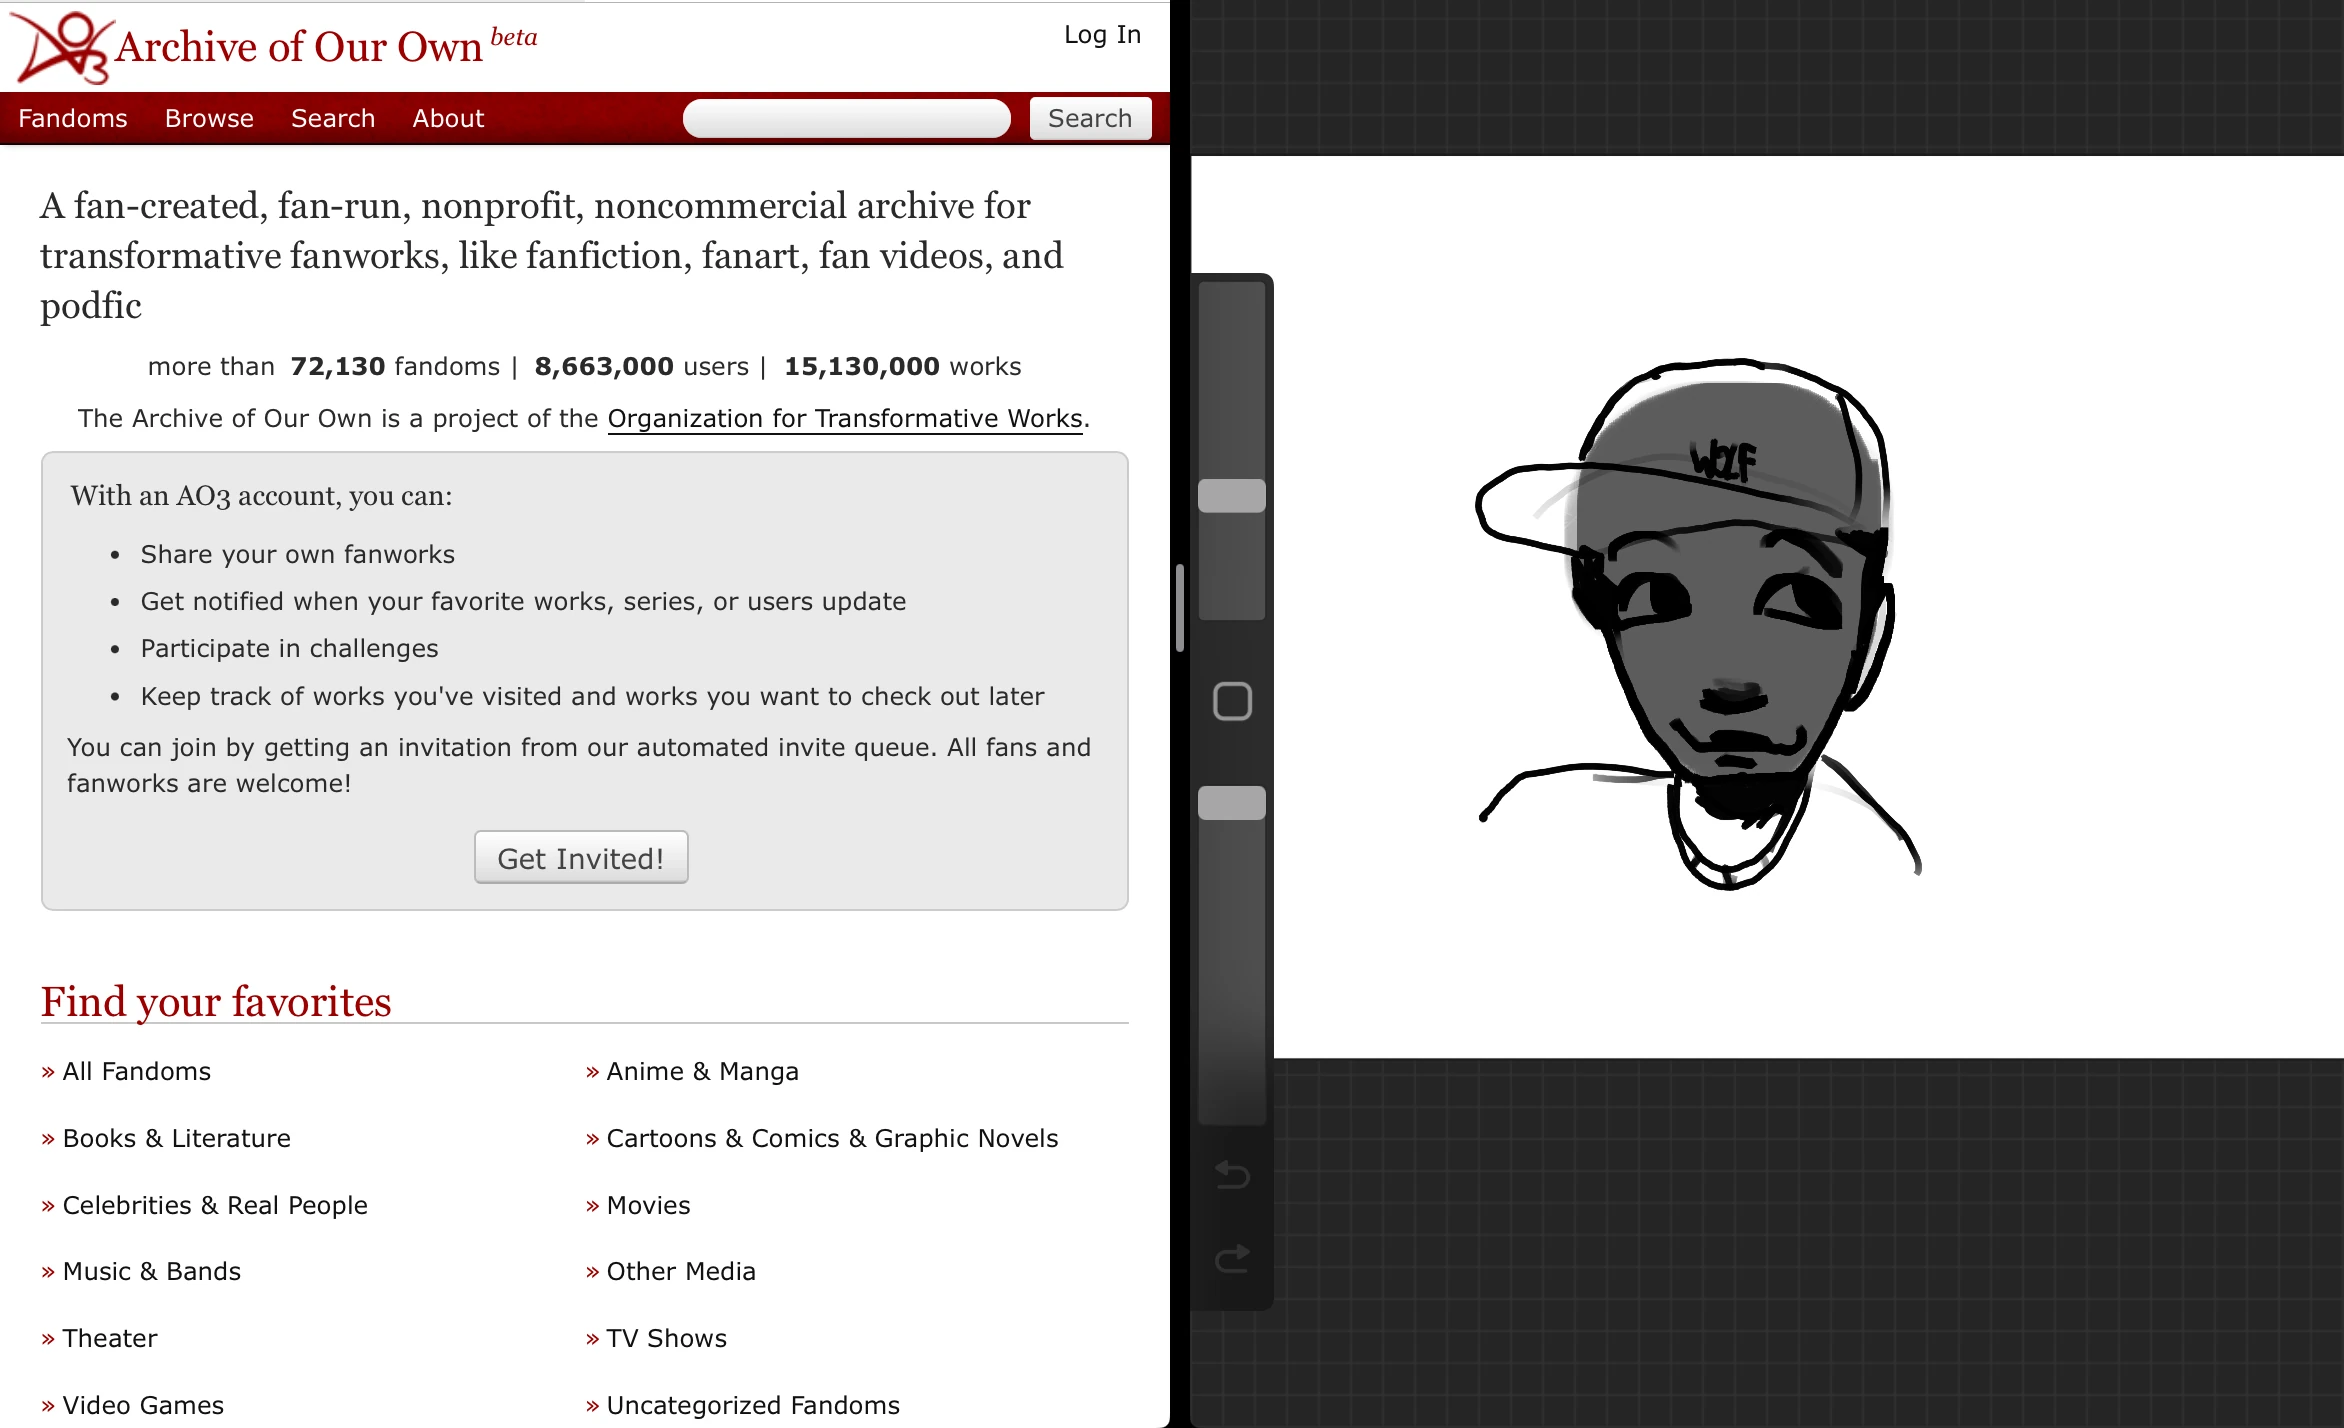Click the Log In link
This screenshot has height=1428, width=2344.
[1102, 35]
